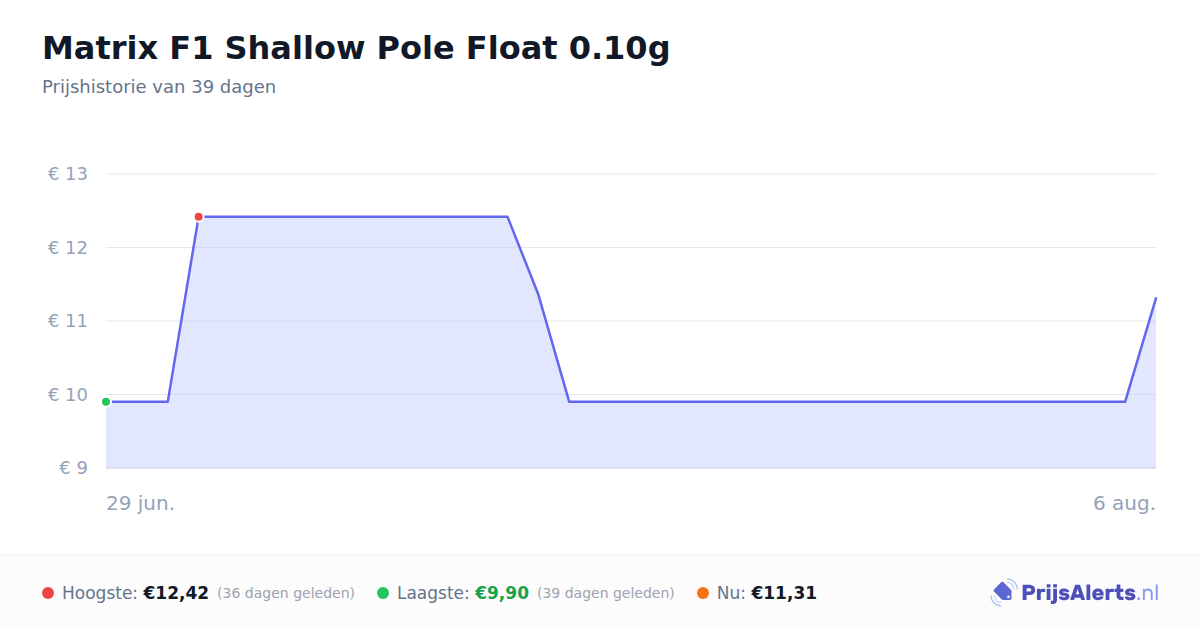Click the orange Nu legend dot
1200x630 pixels.
coord(703,593)
